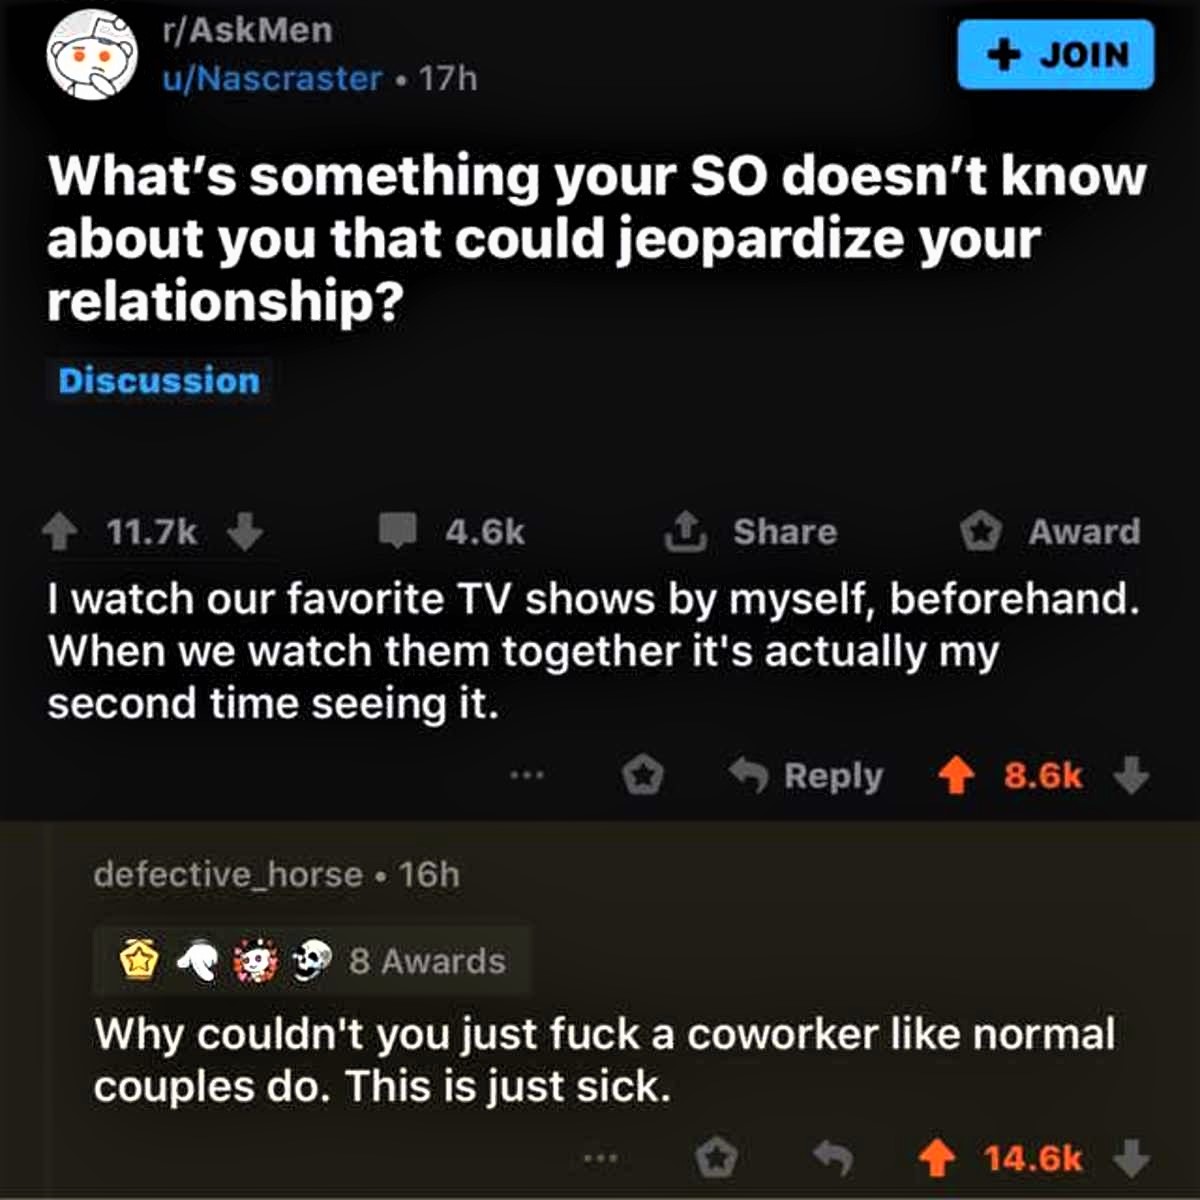Downvote the post next to 11.7k
The image size is (1200, 1200).
pos(245,532)
